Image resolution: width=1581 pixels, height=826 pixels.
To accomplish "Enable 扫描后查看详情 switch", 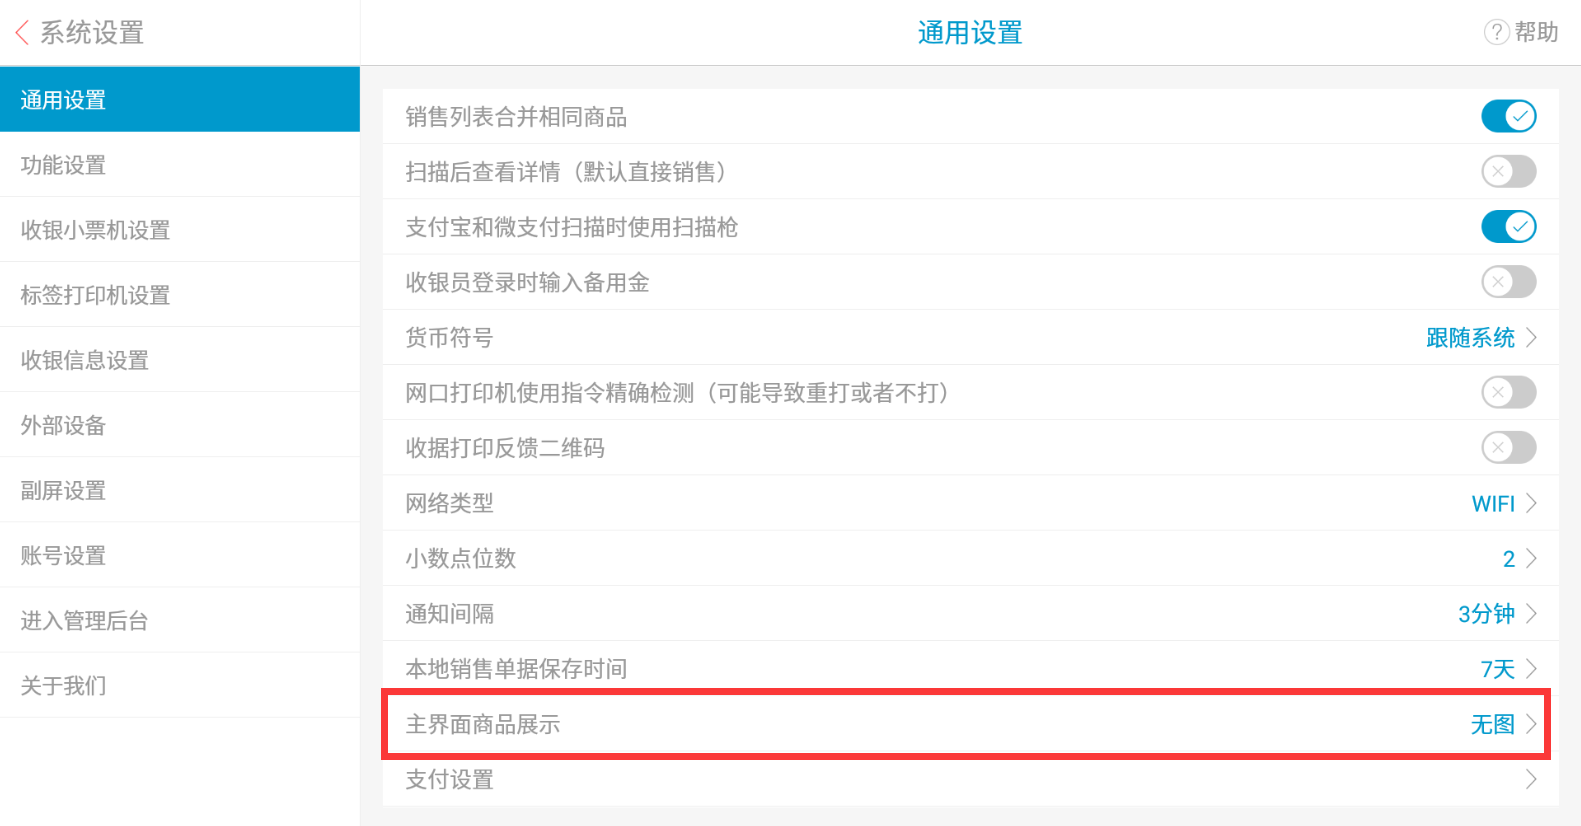I will click(x=1508, y=171).
